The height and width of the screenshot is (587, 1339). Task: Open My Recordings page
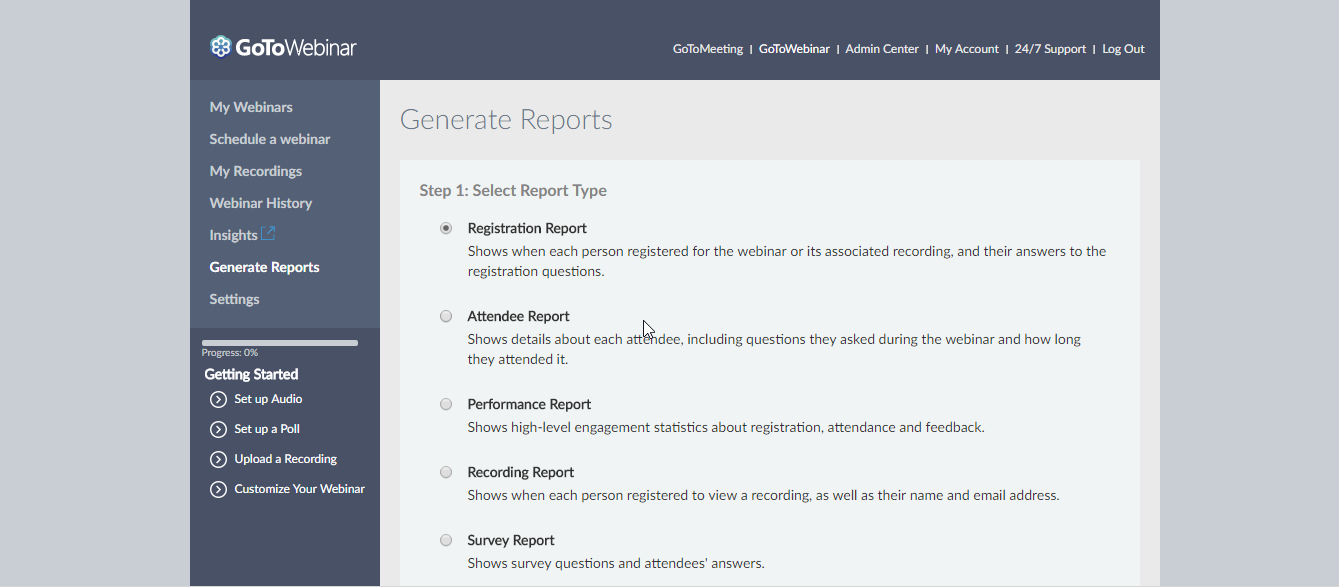tap(255, 171)
